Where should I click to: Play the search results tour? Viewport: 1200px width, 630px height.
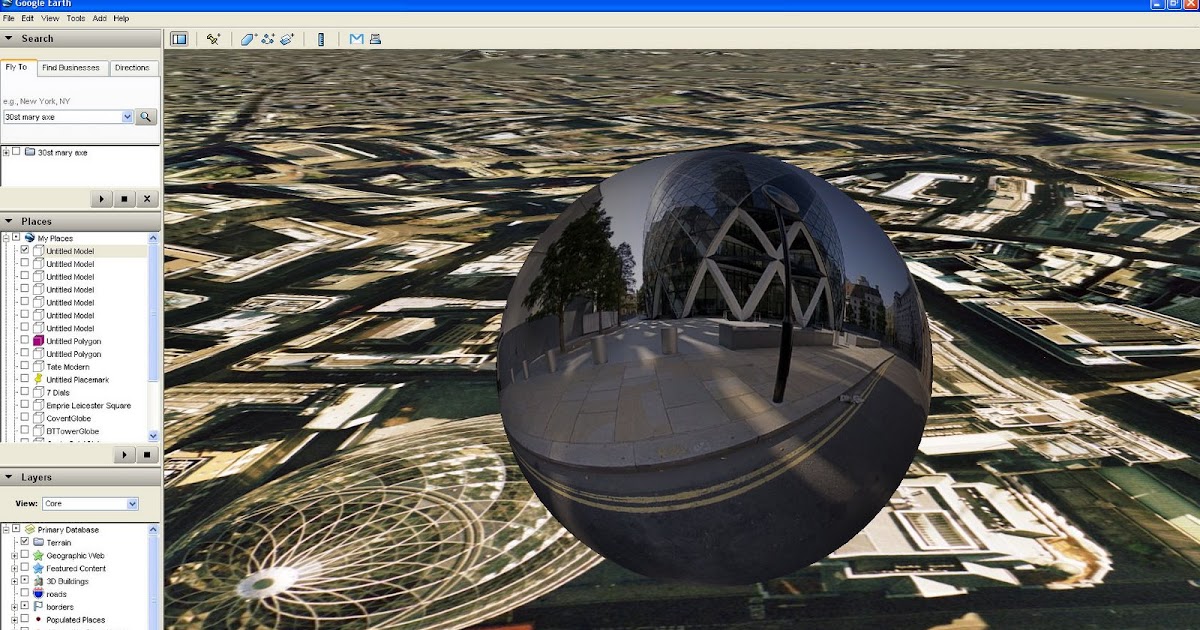point(102,199)
